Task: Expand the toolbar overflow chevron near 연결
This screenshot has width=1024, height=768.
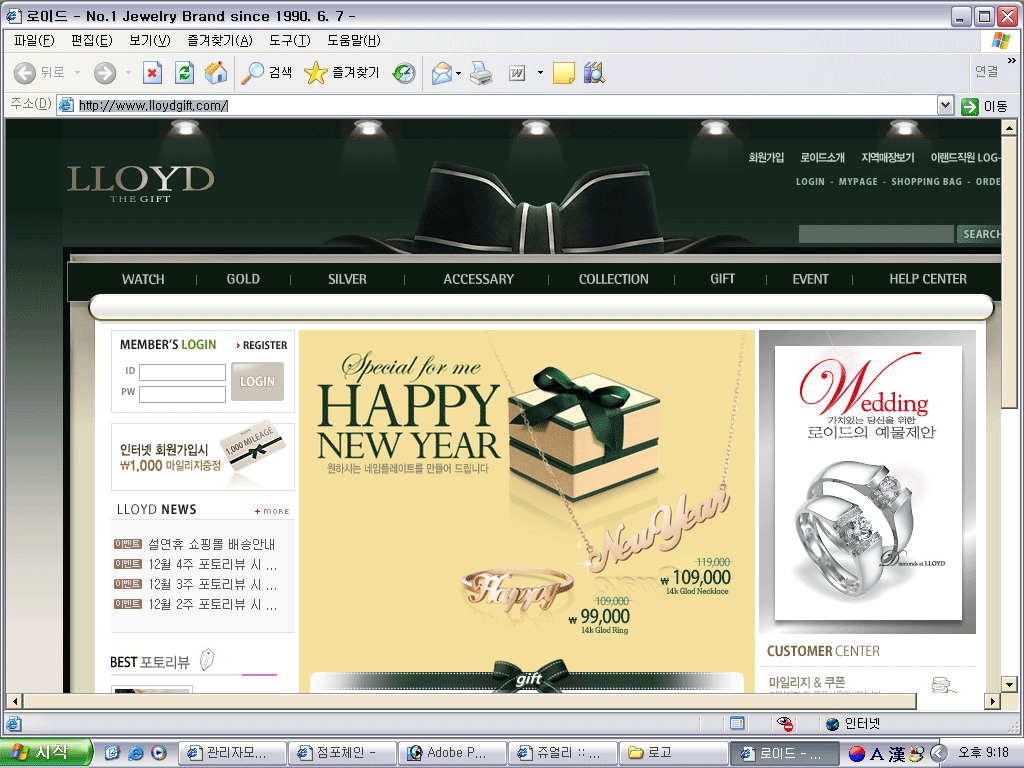Action: coord(1012,61)
